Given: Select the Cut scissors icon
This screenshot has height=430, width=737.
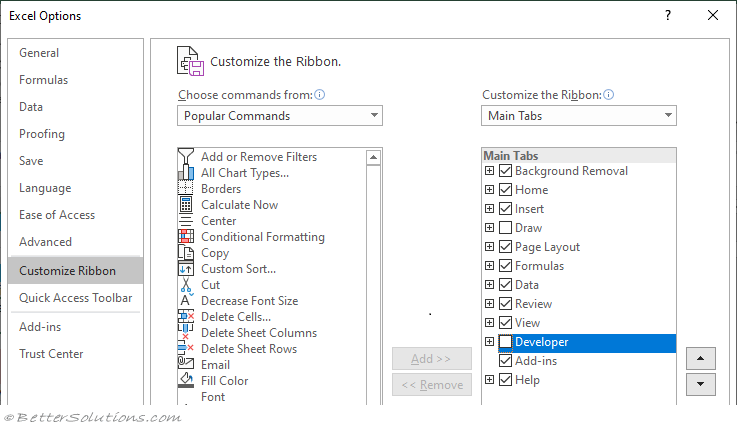Looking at the screenshot, I should click(x=186, y=284).
